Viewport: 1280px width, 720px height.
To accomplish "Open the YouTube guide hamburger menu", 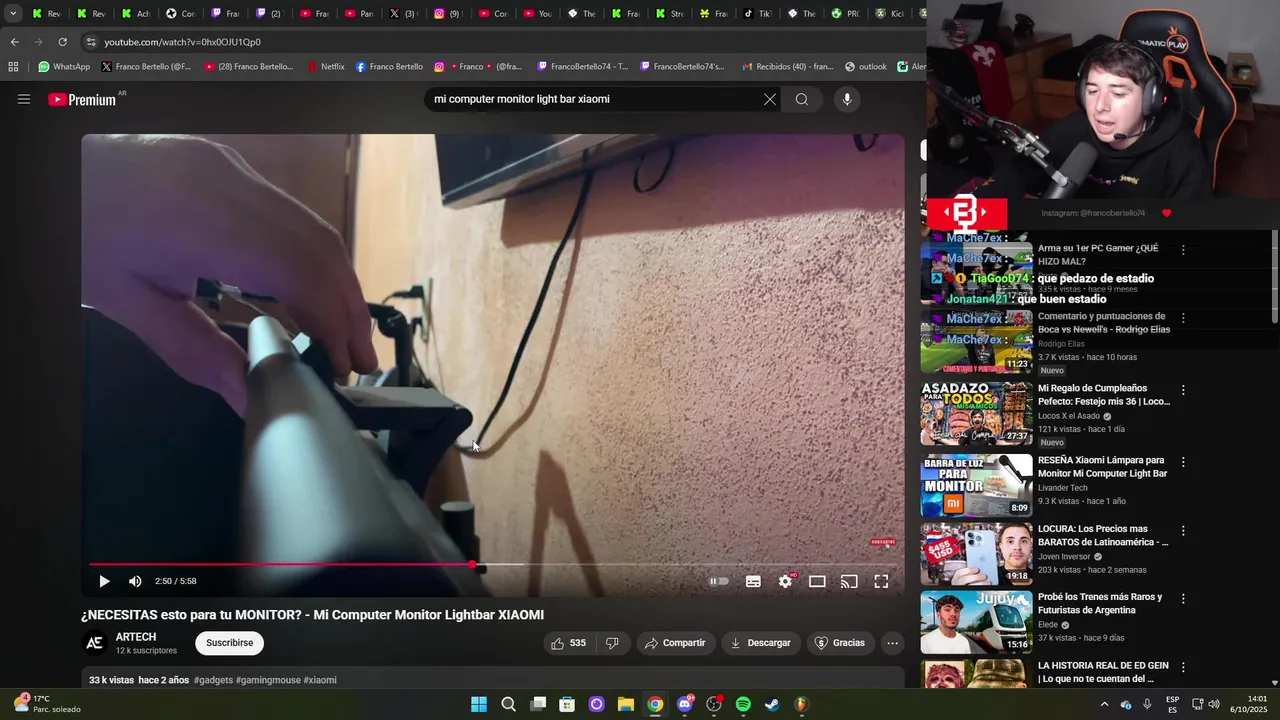I will (24, 99).
